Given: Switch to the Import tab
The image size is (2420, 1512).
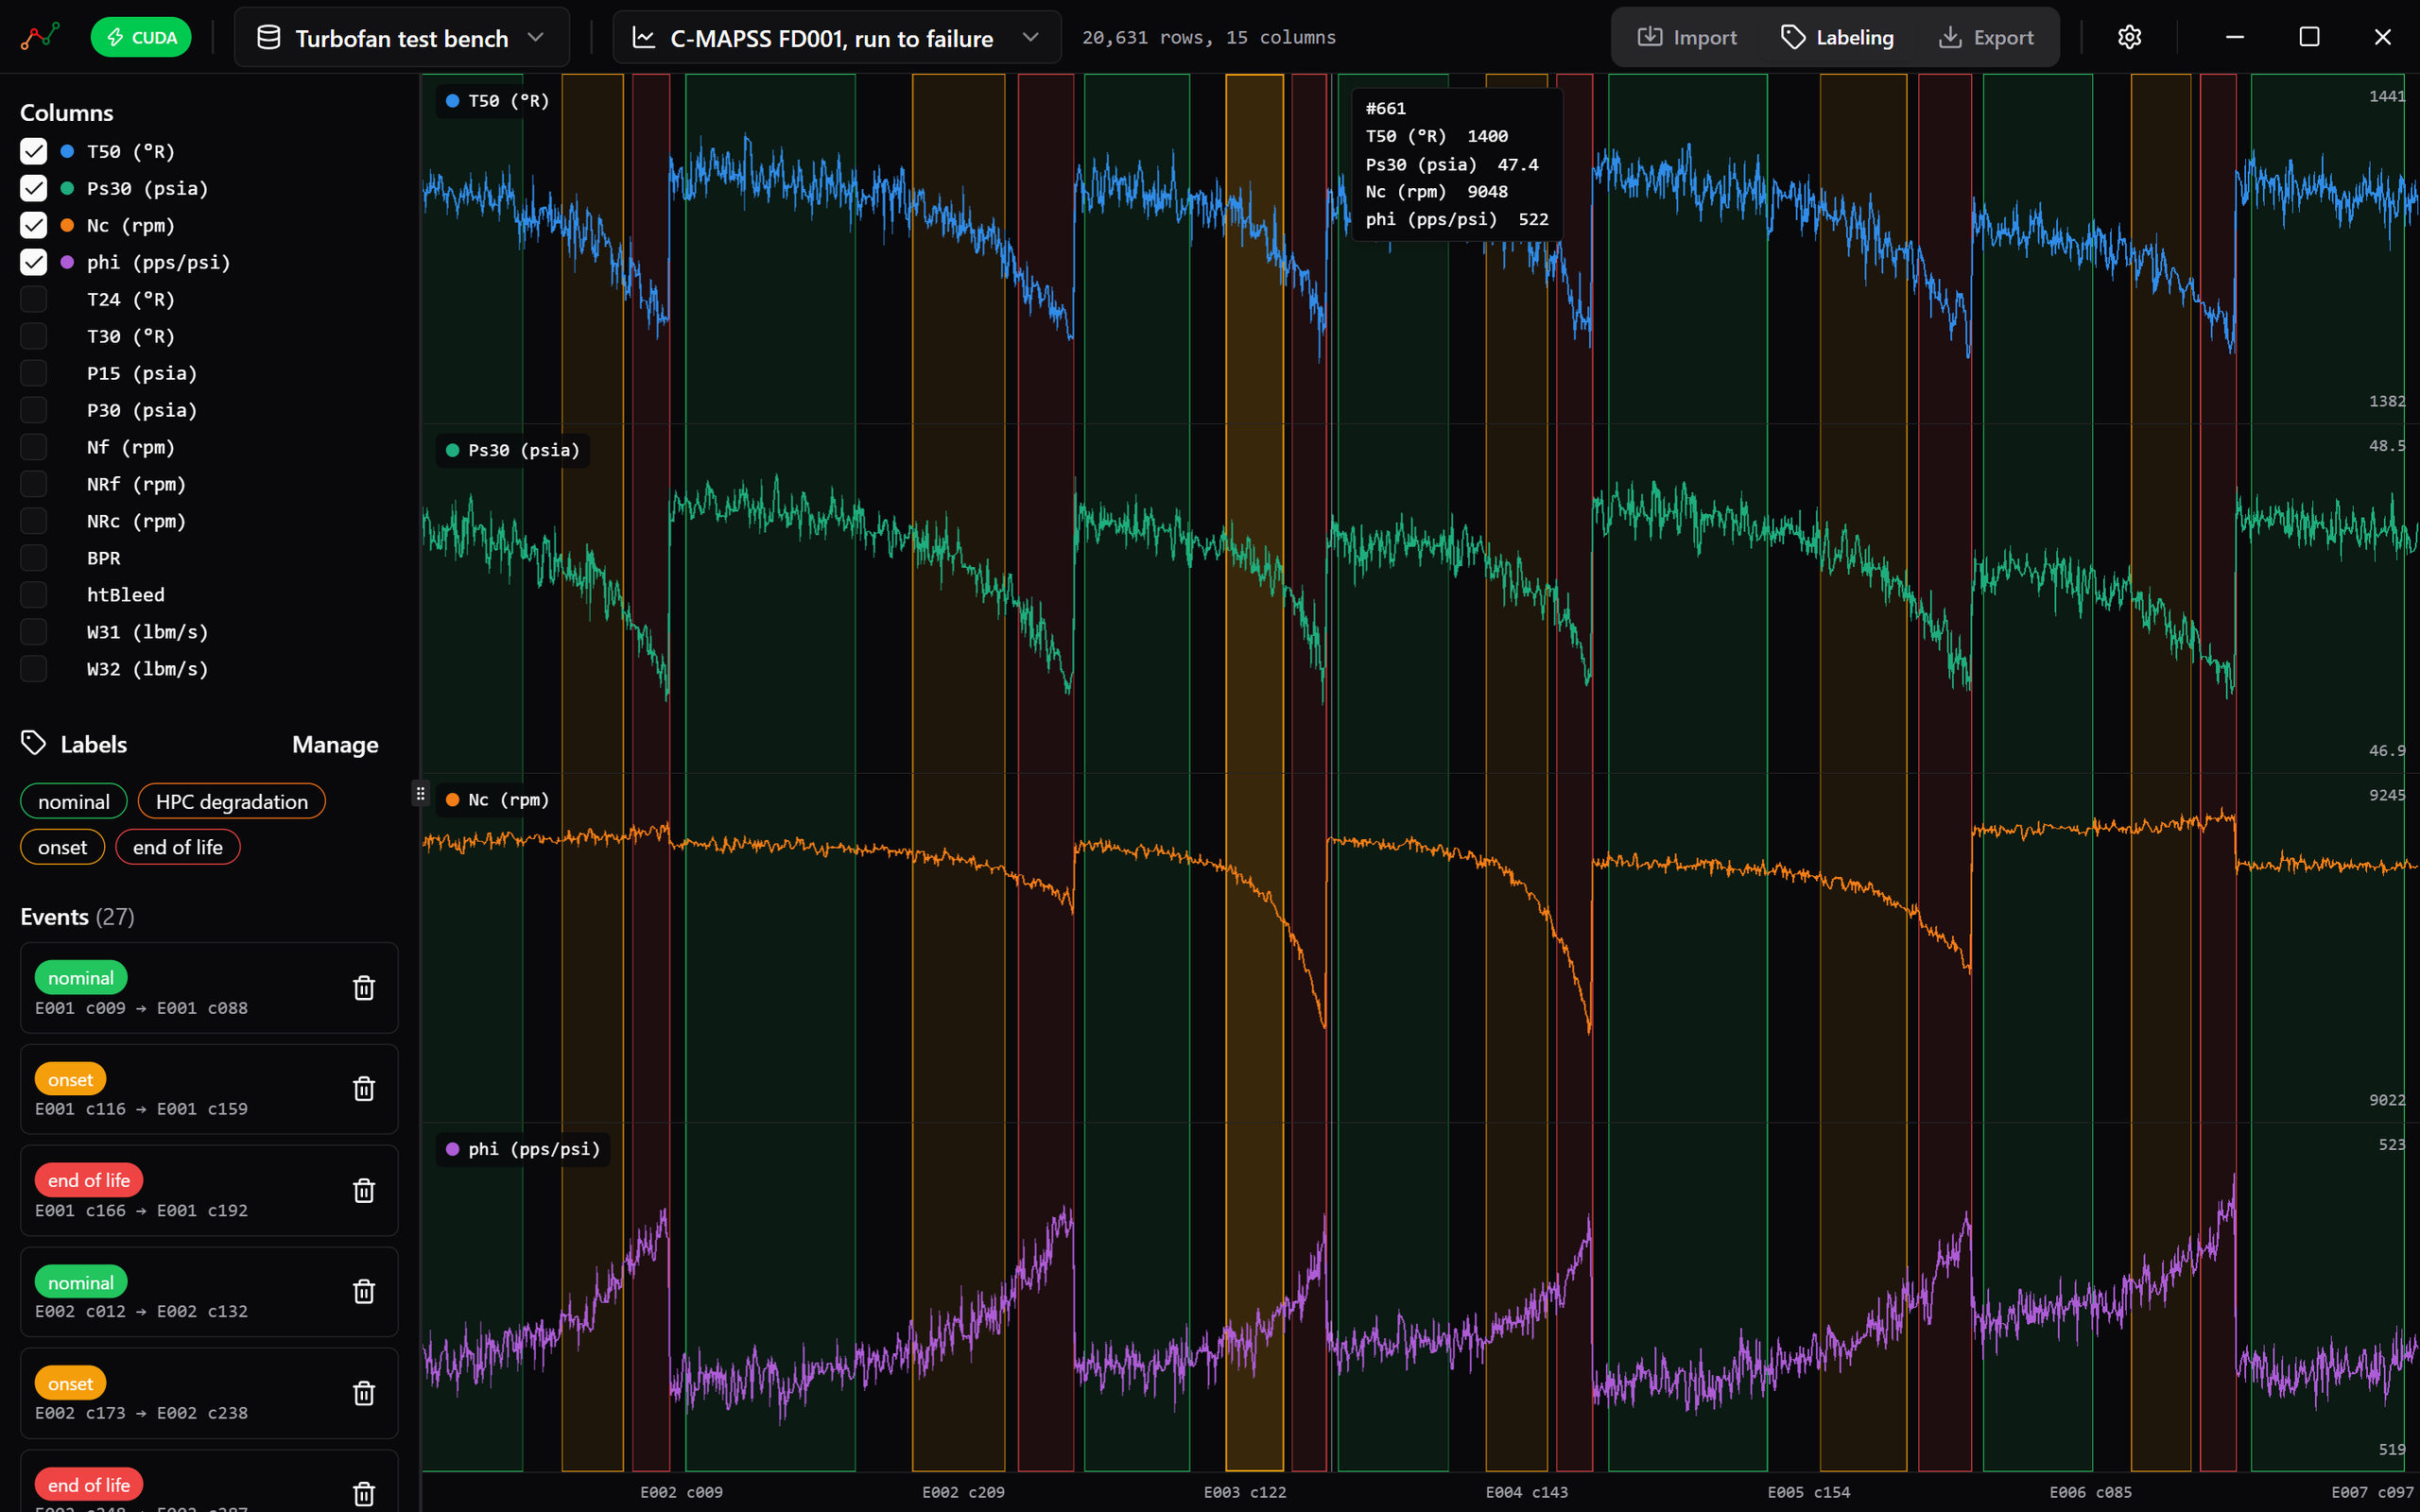Looking at the screenshot, I should pos(1687,37).
